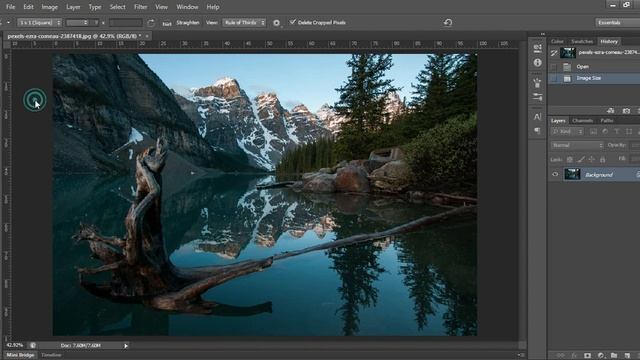Expand the document info status arrow
The height and width of the screenshot is (360, 640).
point(126,346)
